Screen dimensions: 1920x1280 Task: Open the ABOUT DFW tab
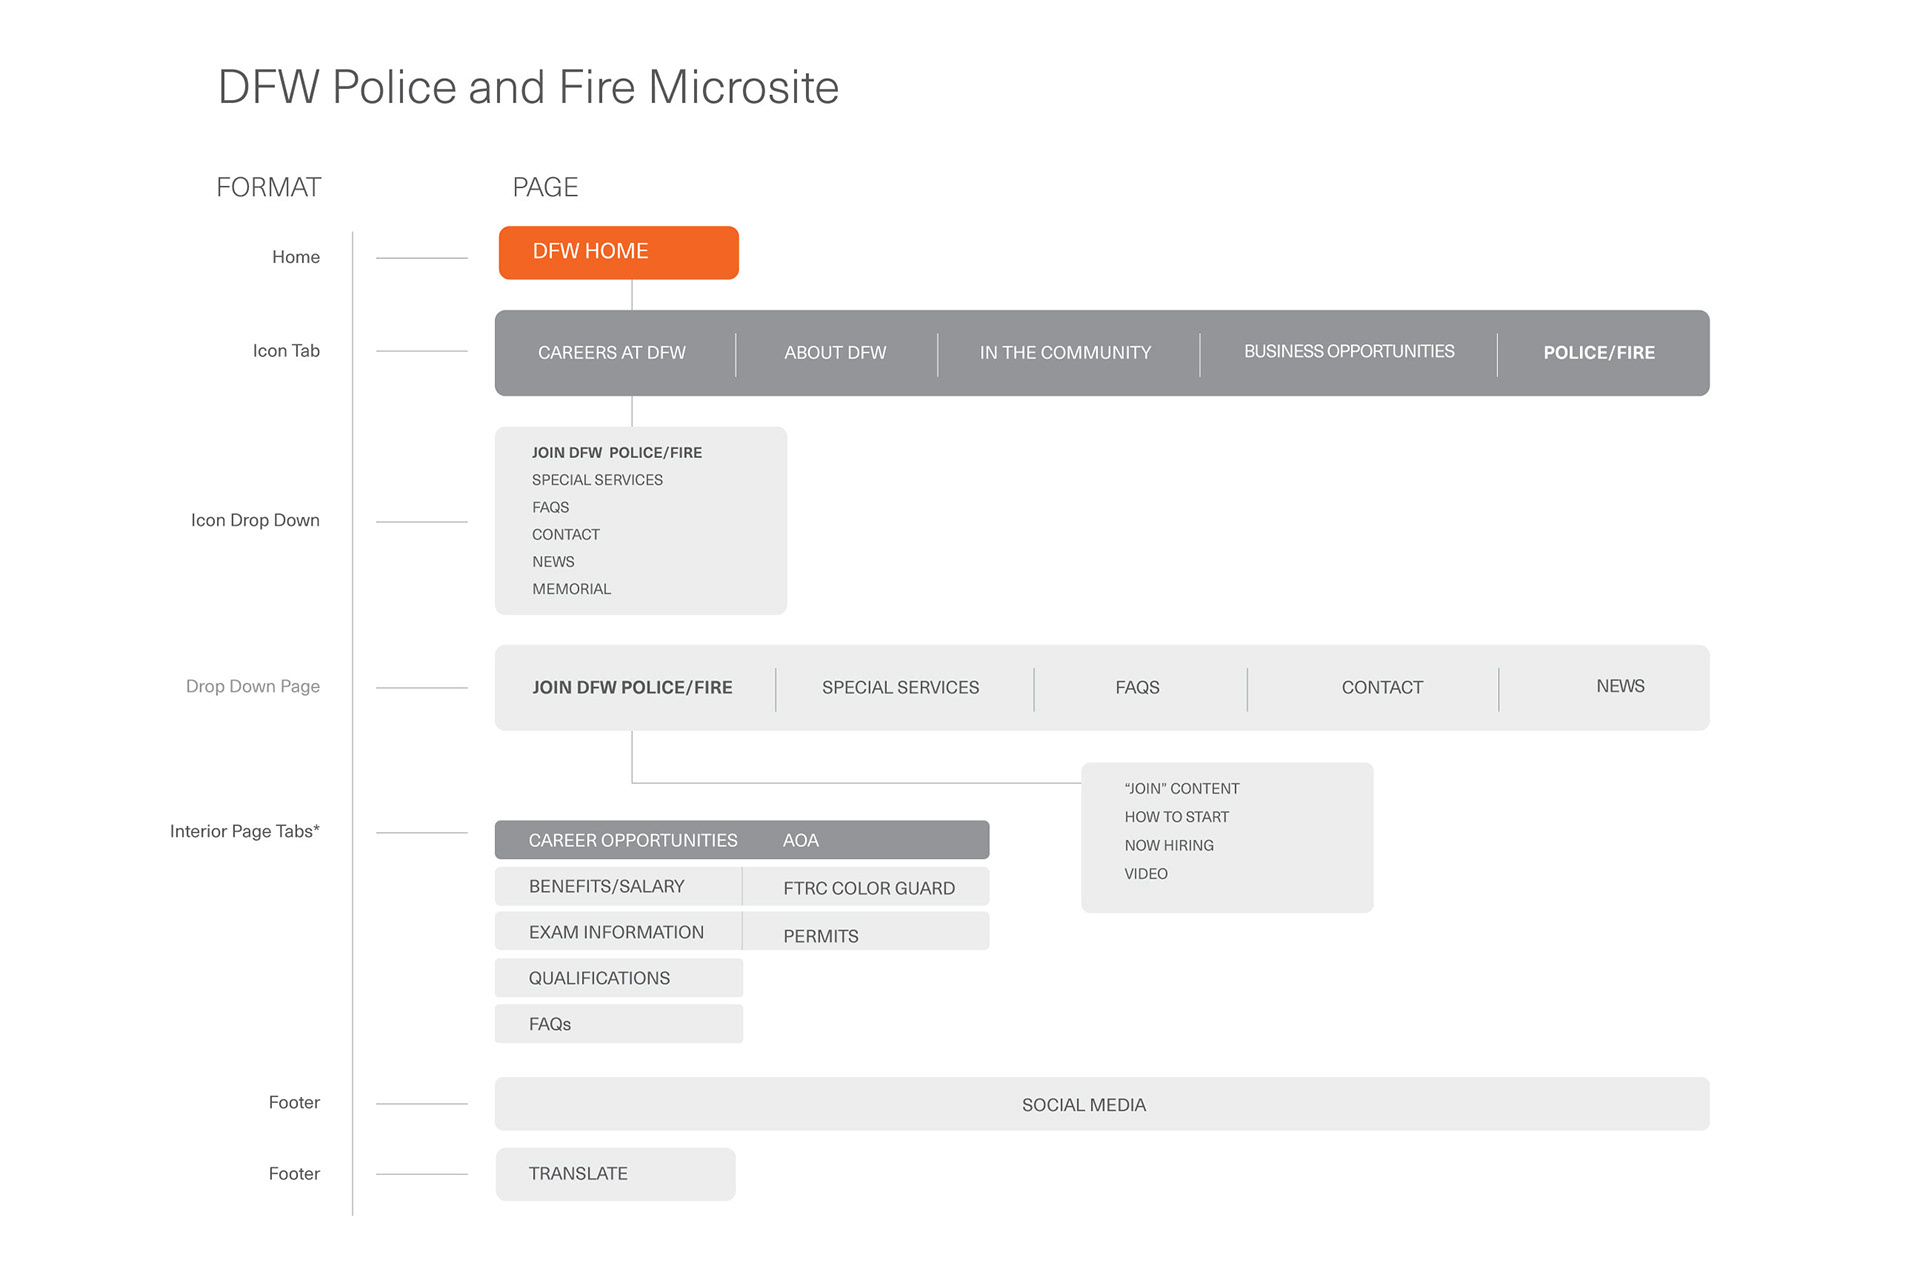tap(835, 353)
